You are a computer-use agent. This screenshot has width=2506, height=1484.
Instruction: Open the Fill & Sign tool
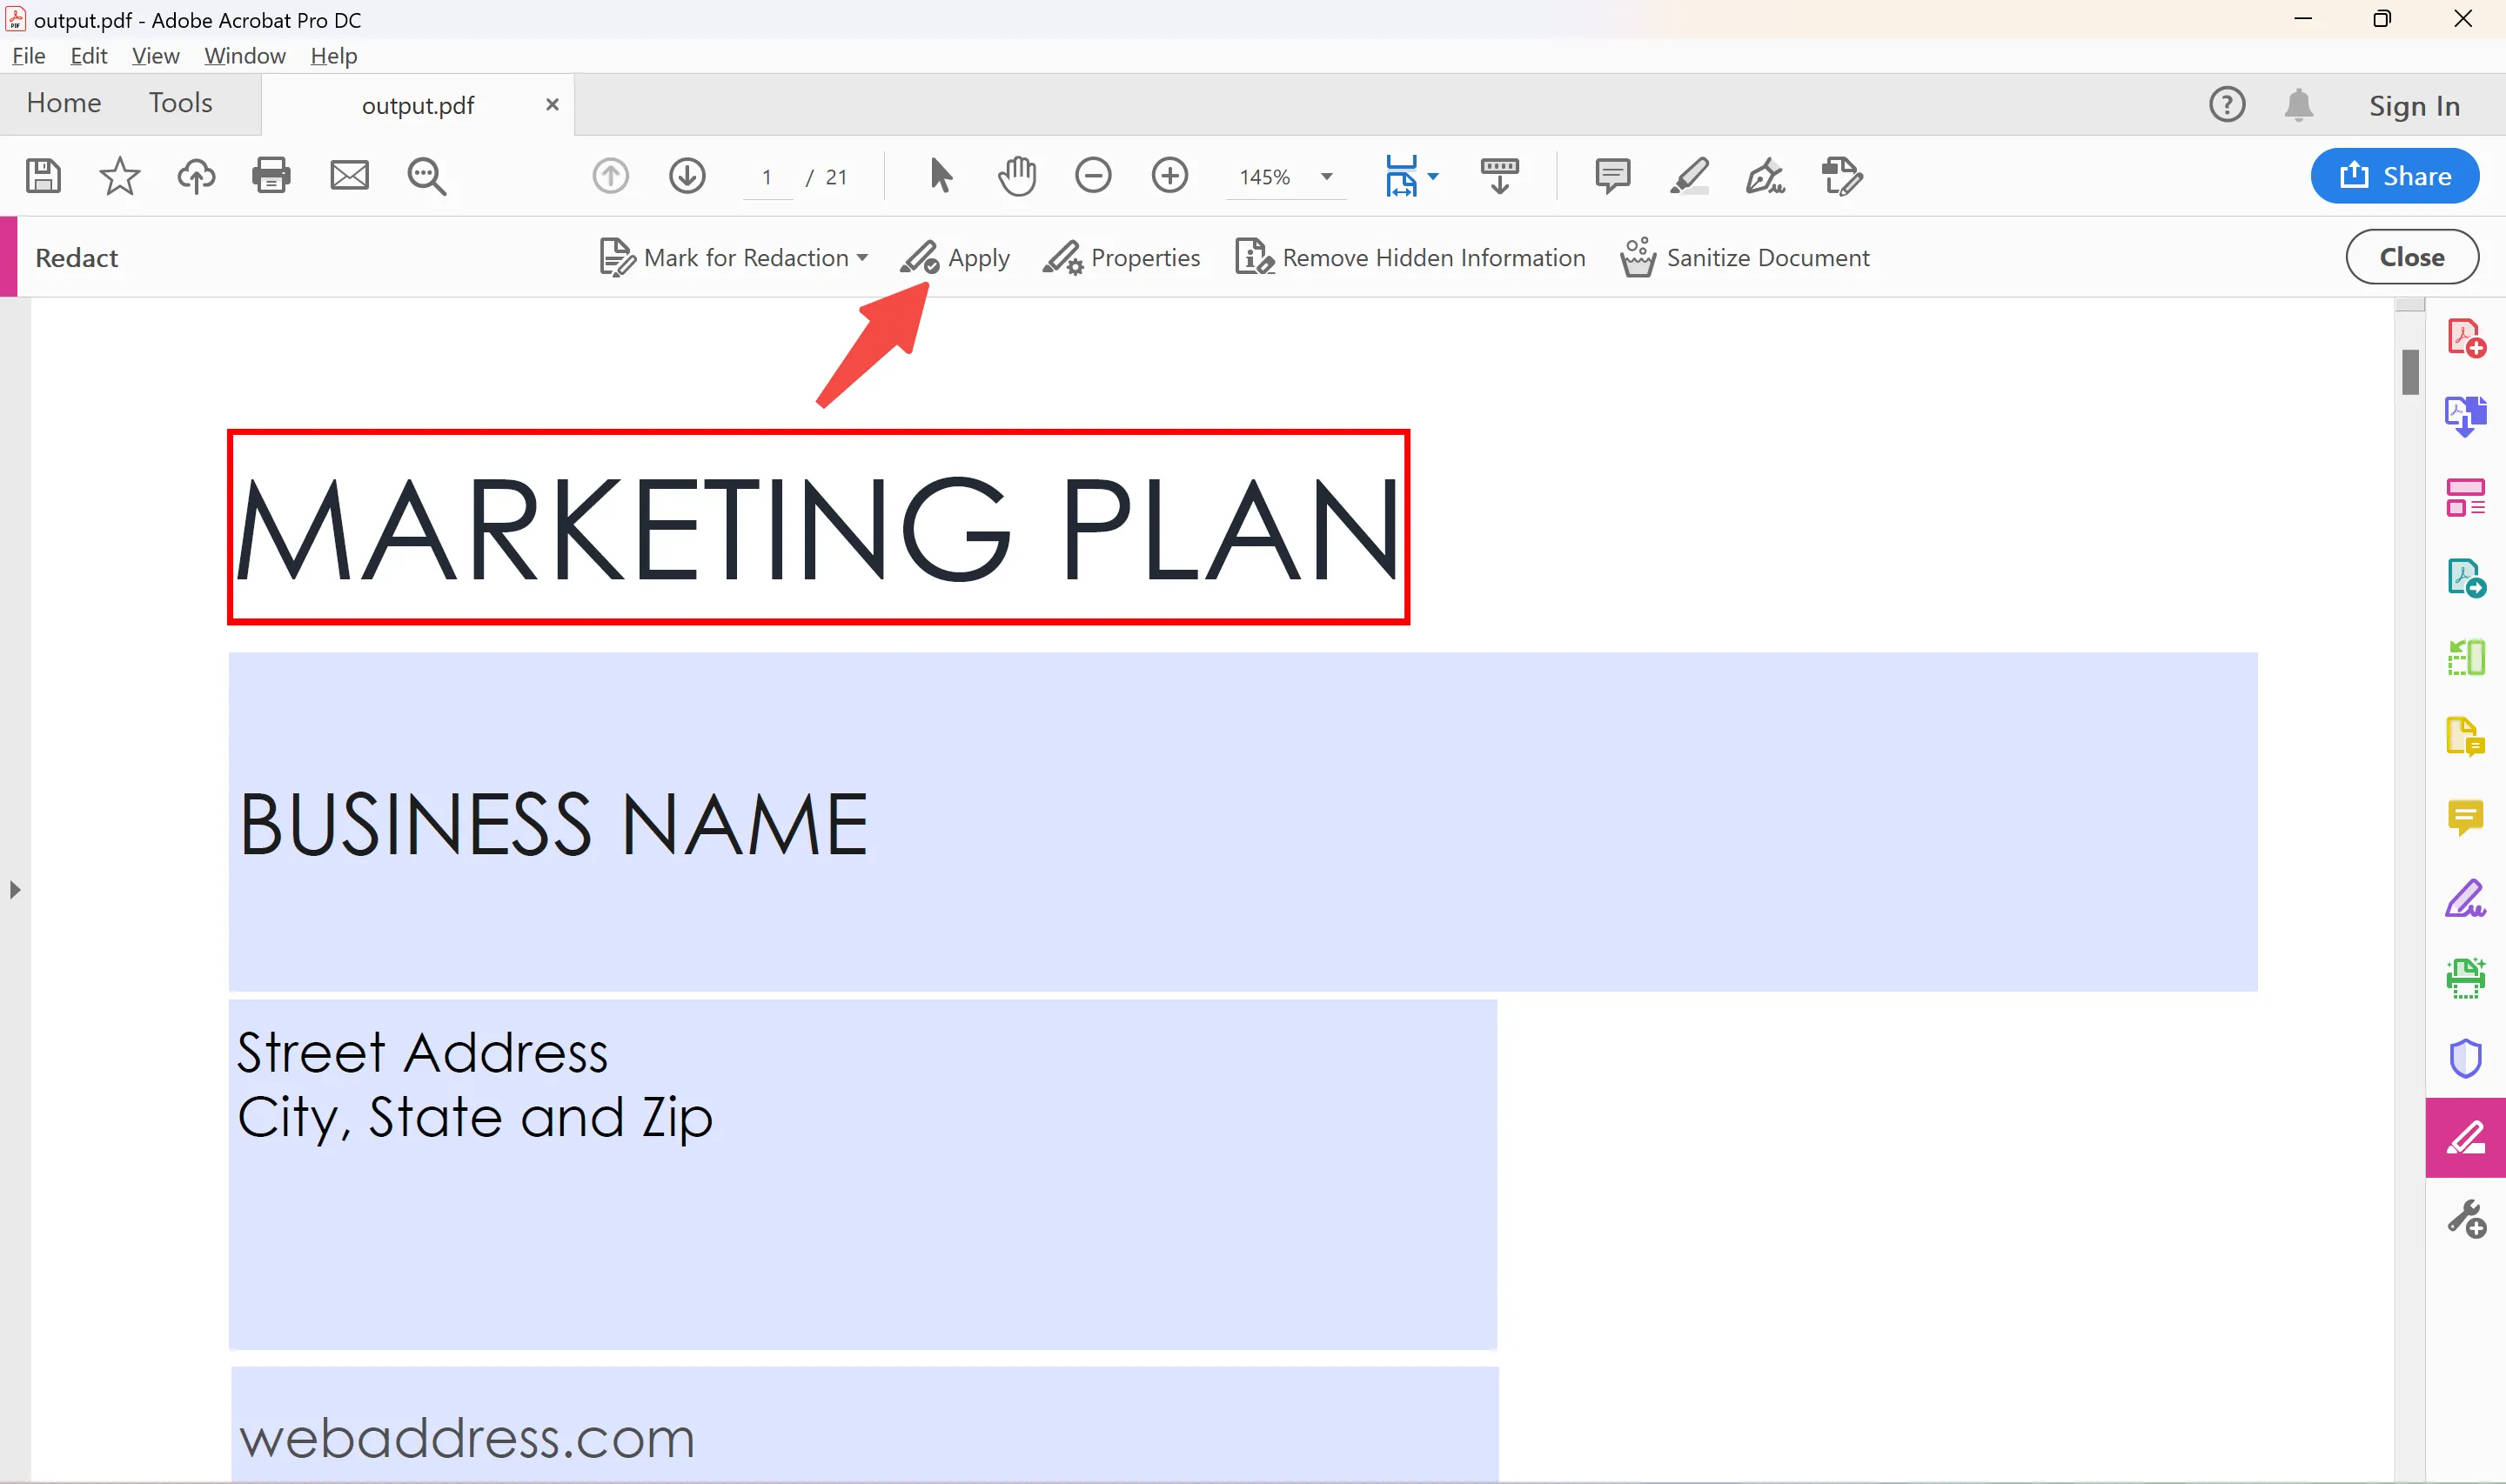pyautogui.click(x=2466, y=897)
